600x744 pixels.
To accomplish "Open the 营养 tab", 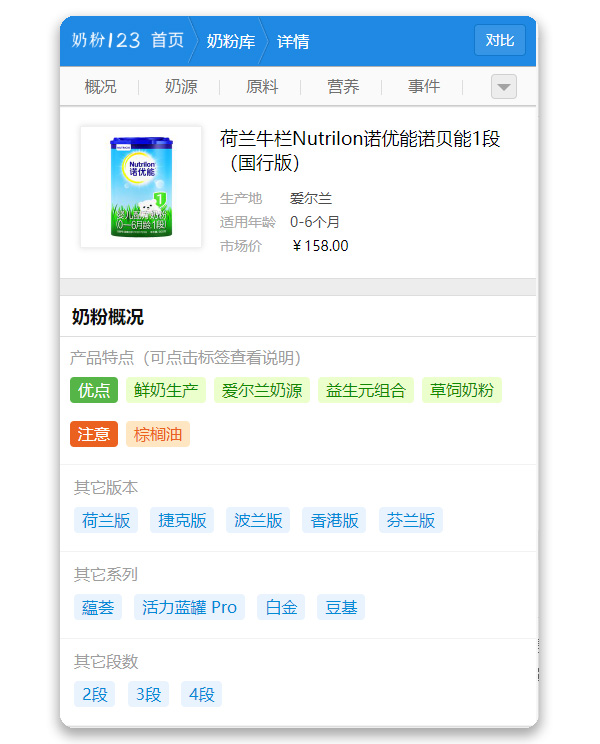I will pyautogui.click(x=343, y=86).
